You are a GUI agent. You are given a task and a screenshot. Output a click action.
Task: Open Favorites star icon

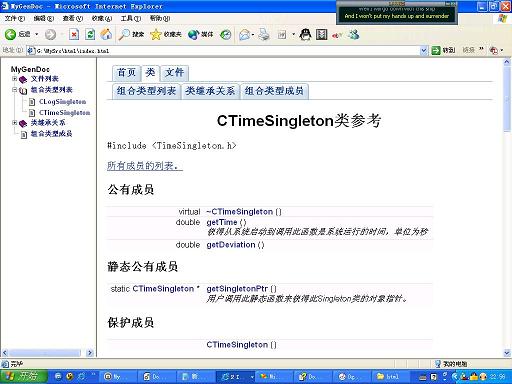click(156, 34)
